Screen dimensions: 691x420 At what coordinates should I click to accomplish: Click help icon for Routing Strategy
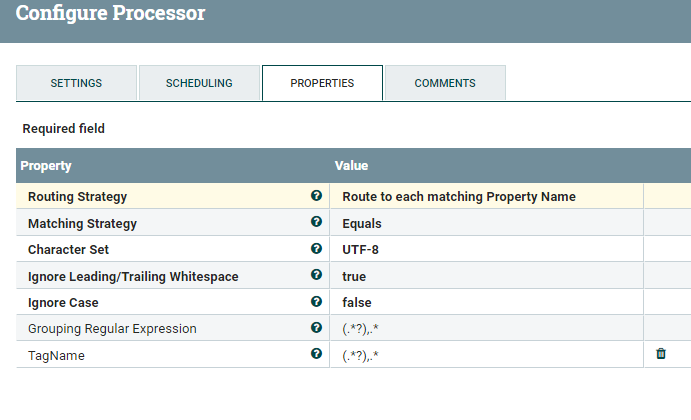316,197
